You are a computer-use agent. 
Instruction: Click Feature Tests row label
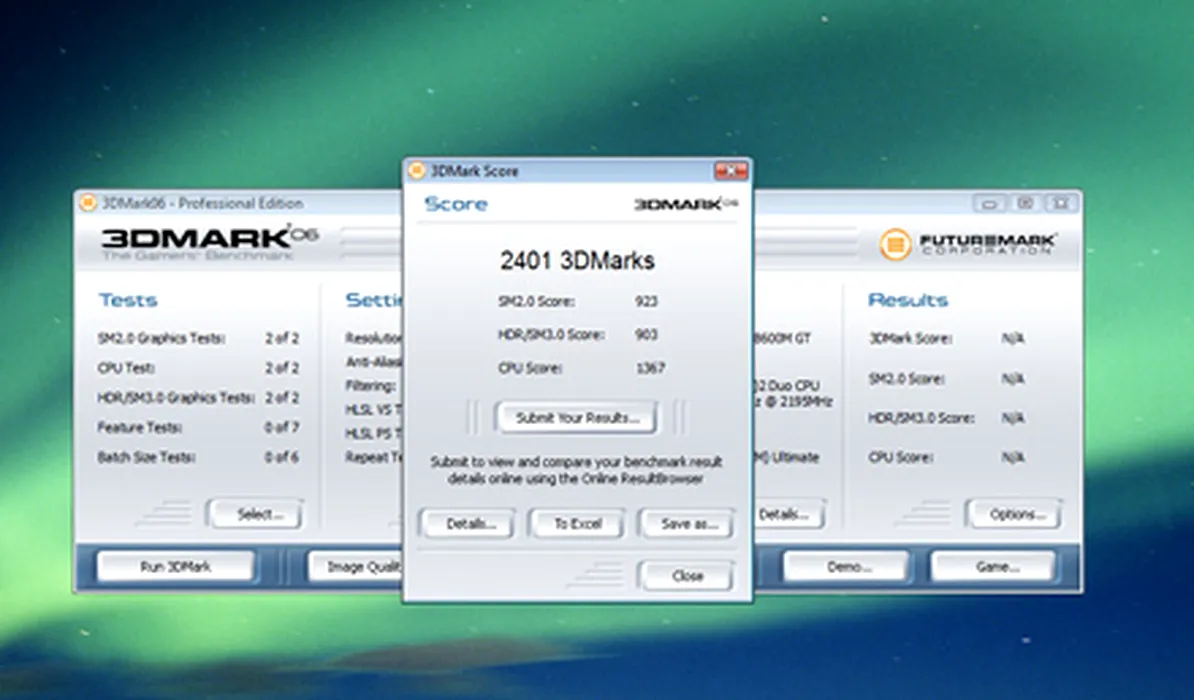click(x=139, y=427)
